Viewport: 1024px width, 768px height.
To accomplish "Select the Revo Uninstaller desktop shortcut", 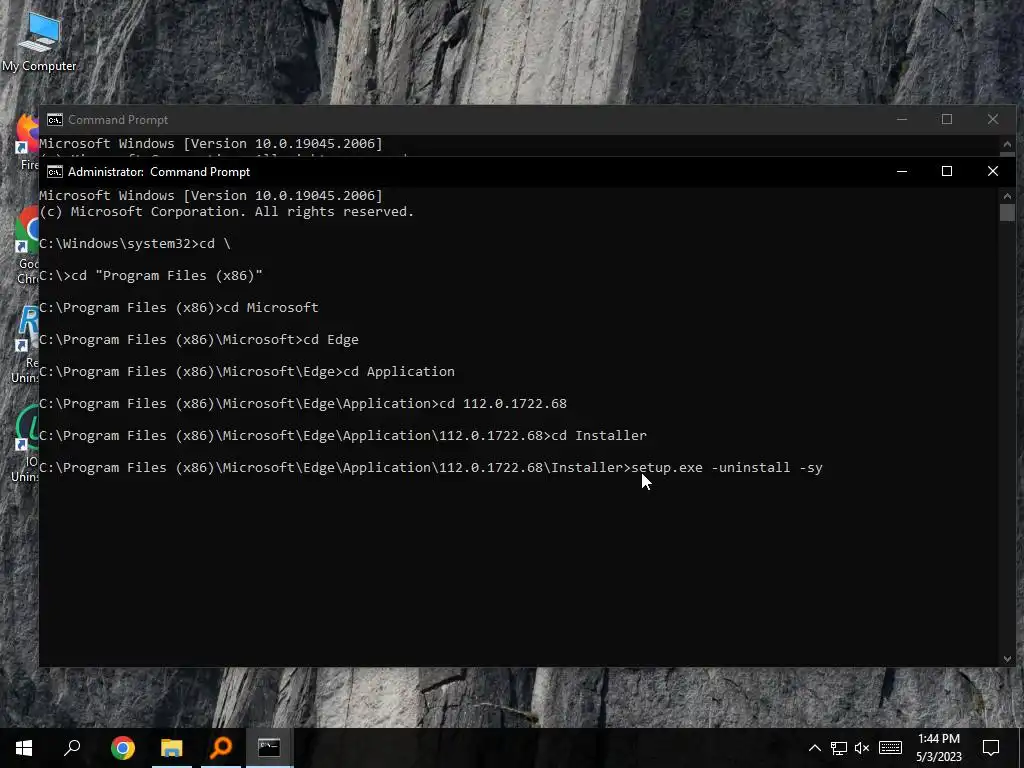I will tap(26, 345).
